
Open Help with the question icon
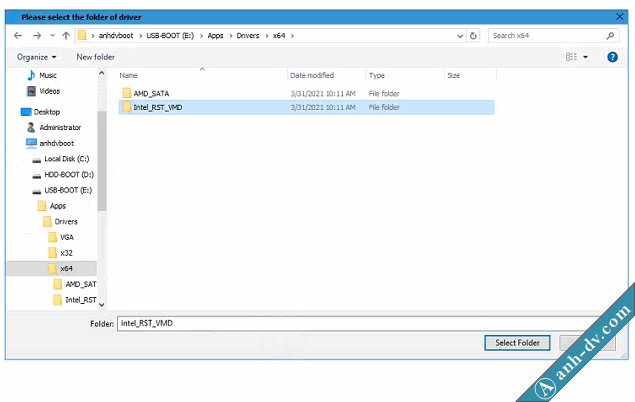click(612, 57)
